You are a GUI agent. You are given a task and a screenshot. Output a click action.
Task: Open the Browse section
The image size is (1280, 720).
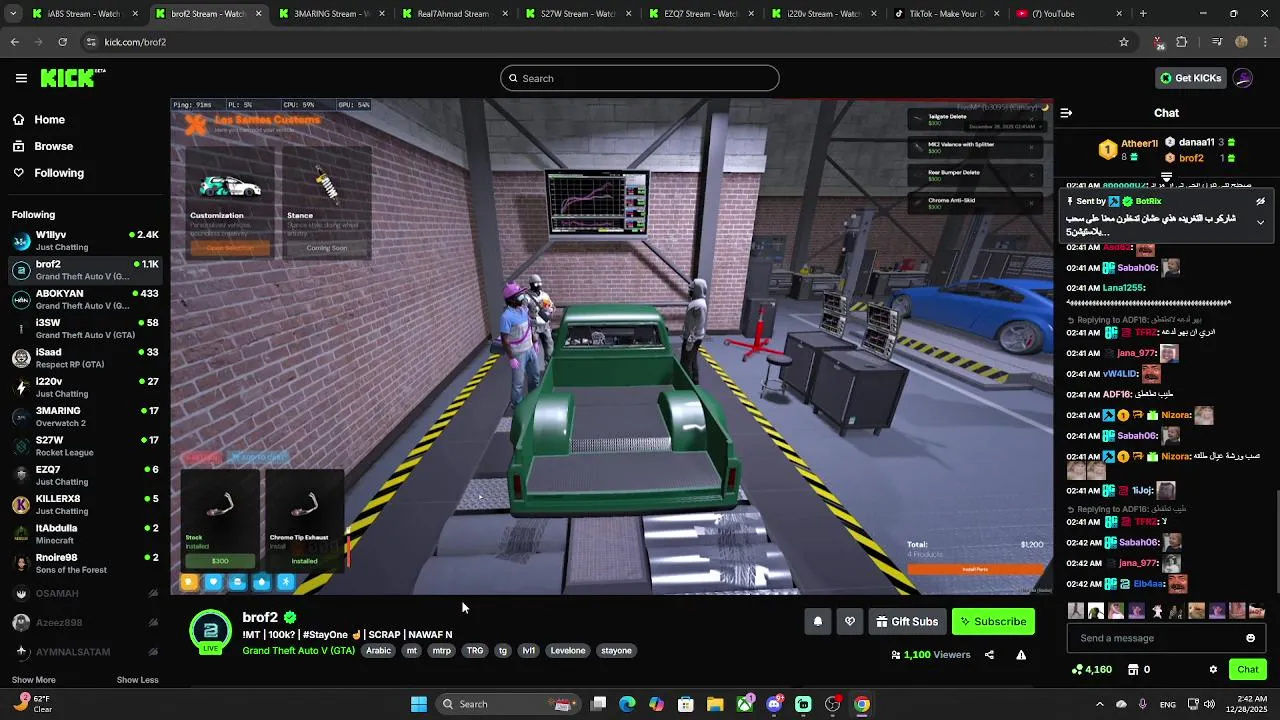click(43, 146)
